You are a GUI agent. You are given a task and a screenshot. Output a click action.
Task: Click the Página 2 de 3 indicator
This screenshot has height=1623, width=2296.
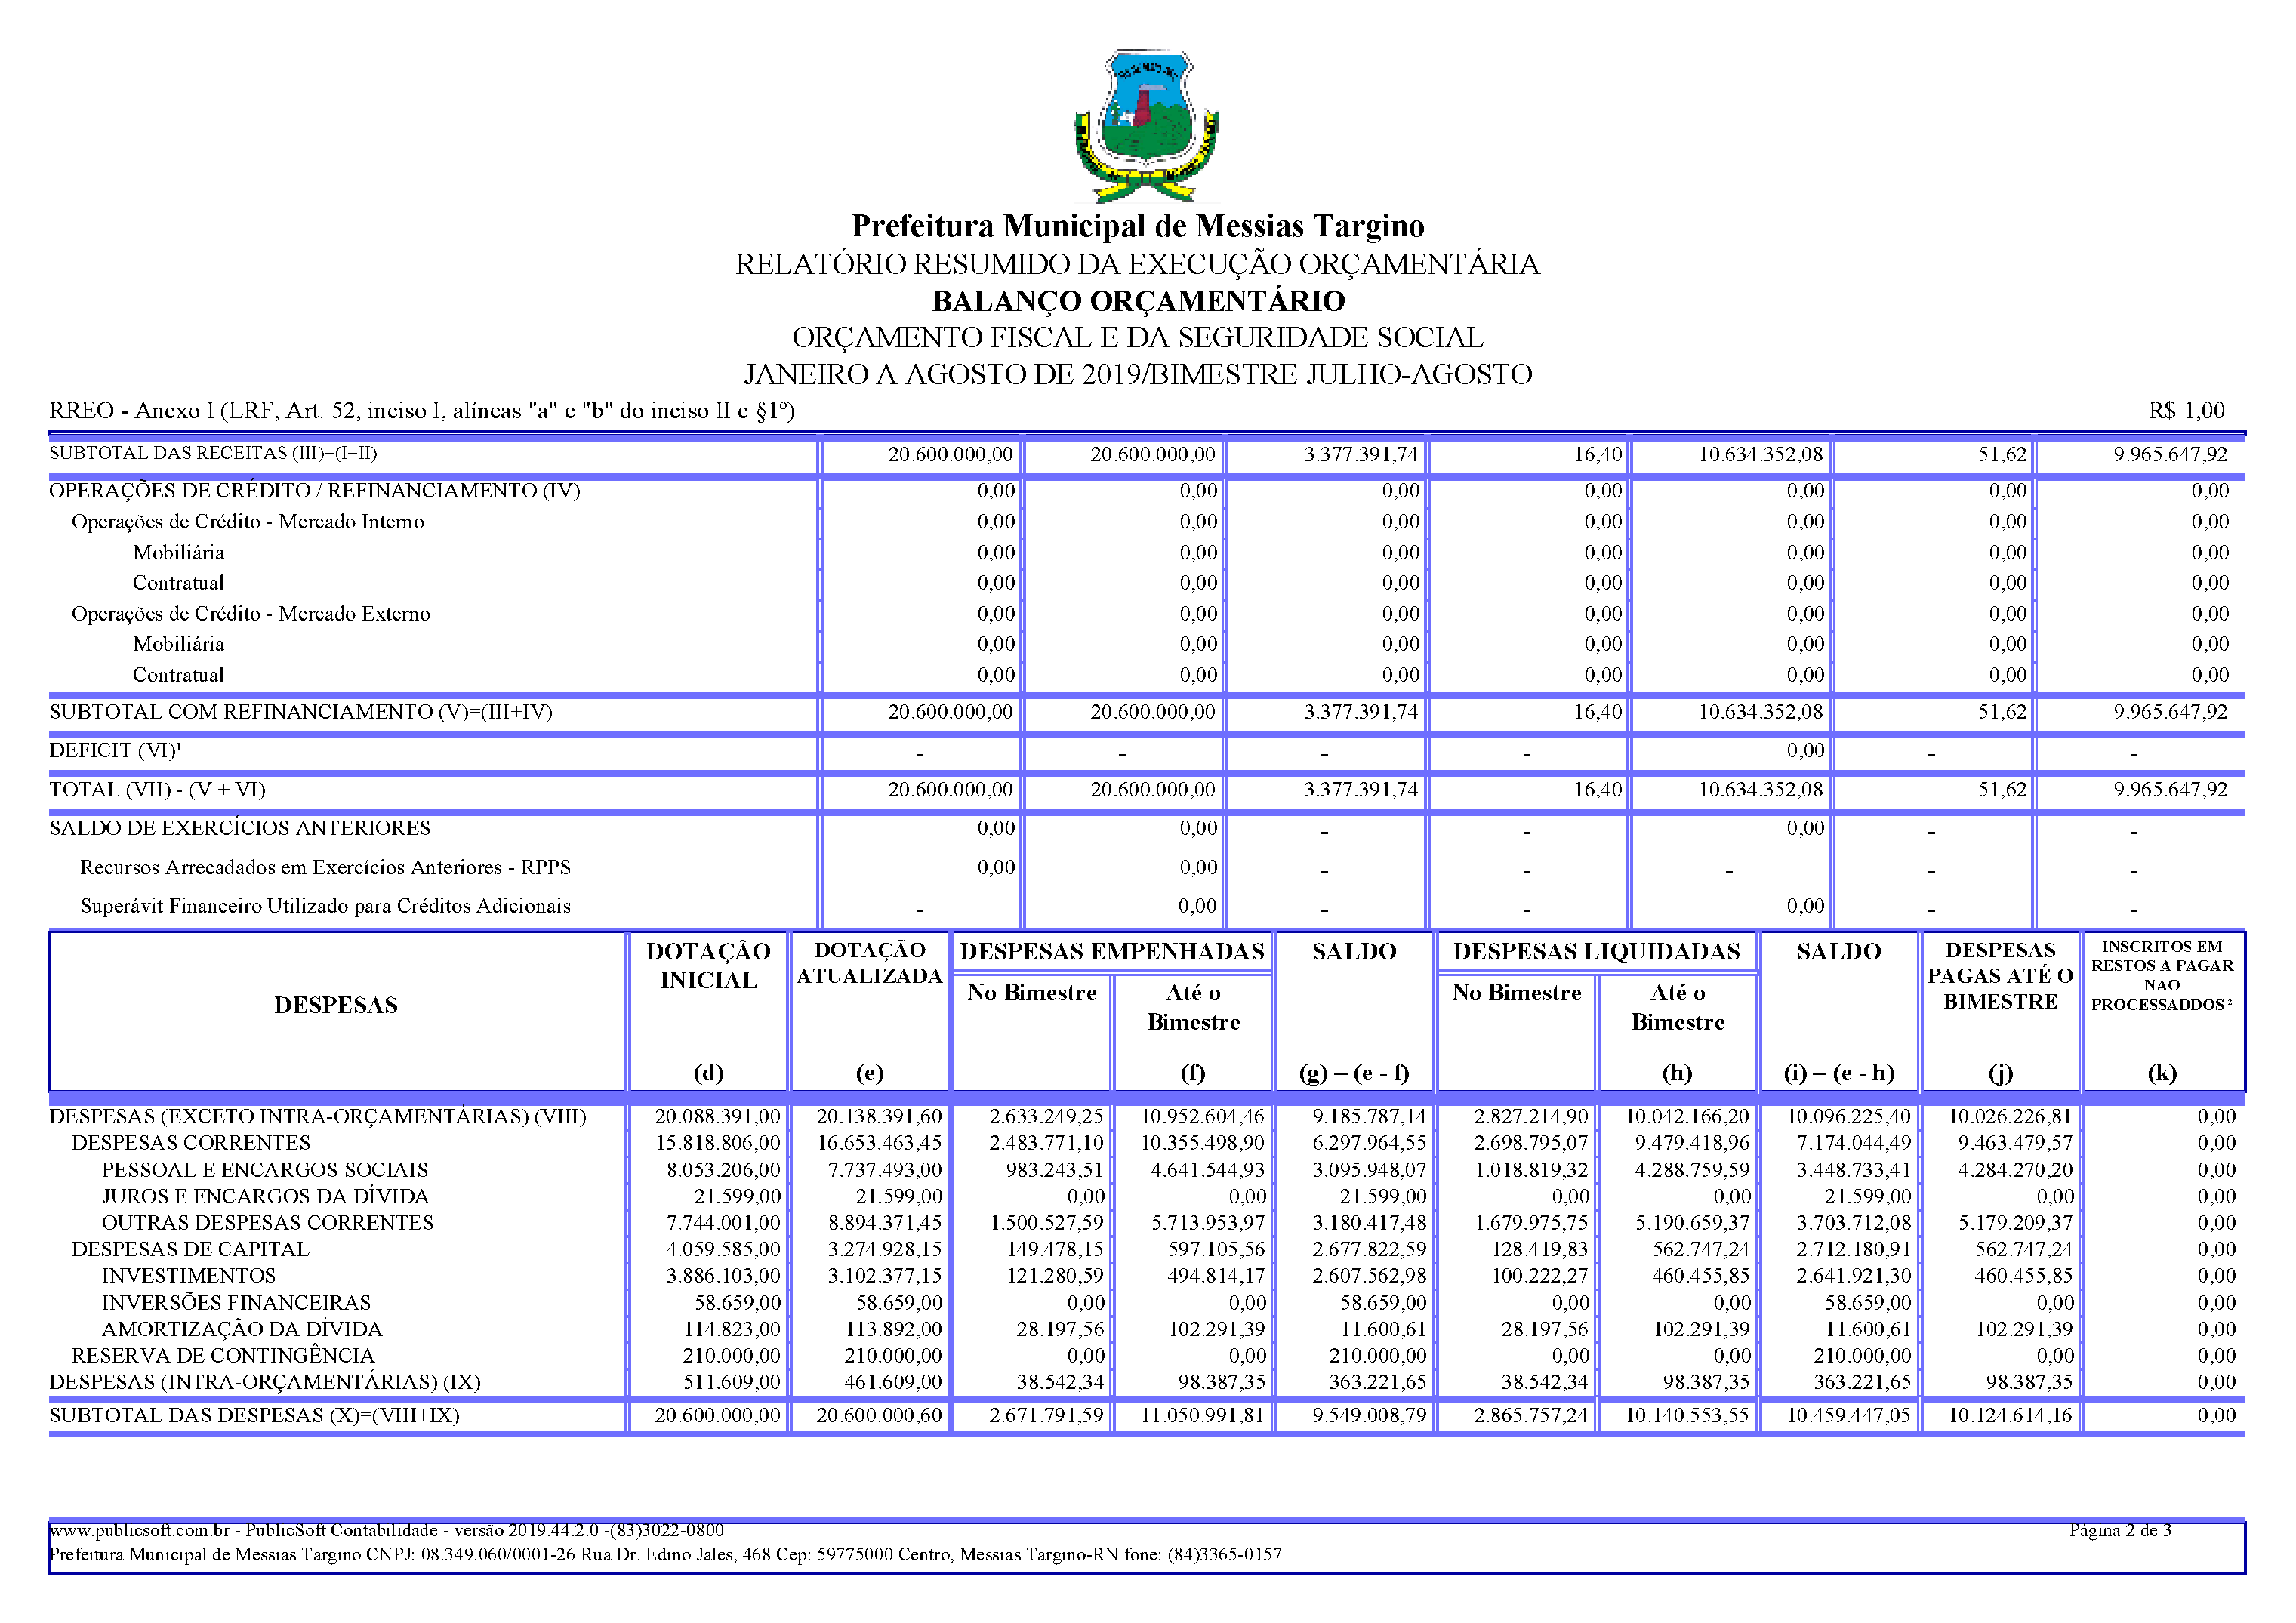pos(2119,1530)
